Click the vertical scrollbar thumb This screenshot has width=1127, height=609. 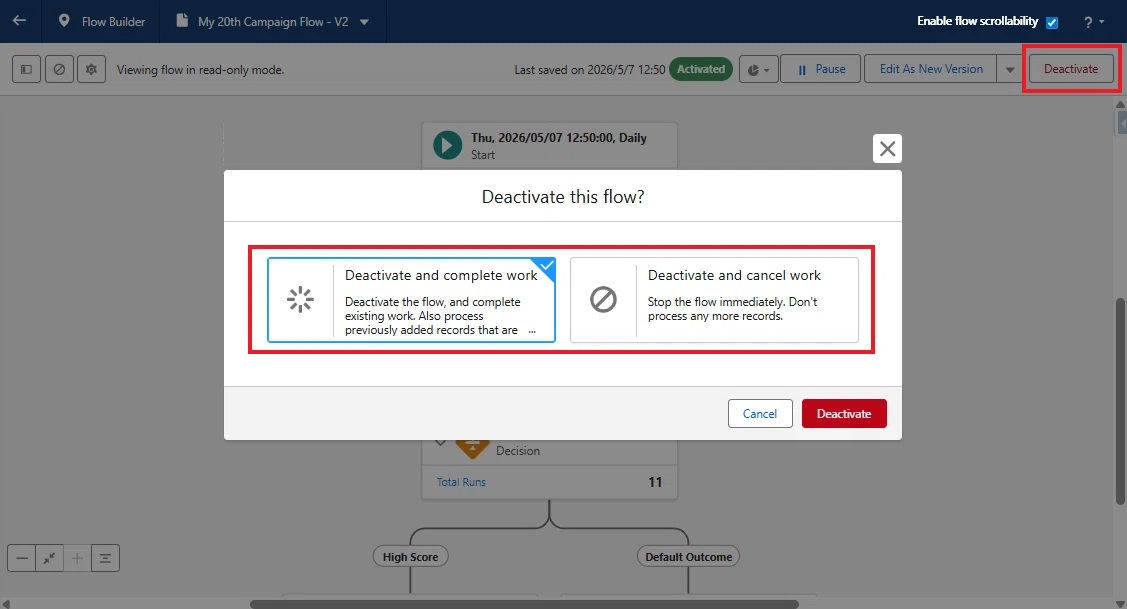point(1121,400)
